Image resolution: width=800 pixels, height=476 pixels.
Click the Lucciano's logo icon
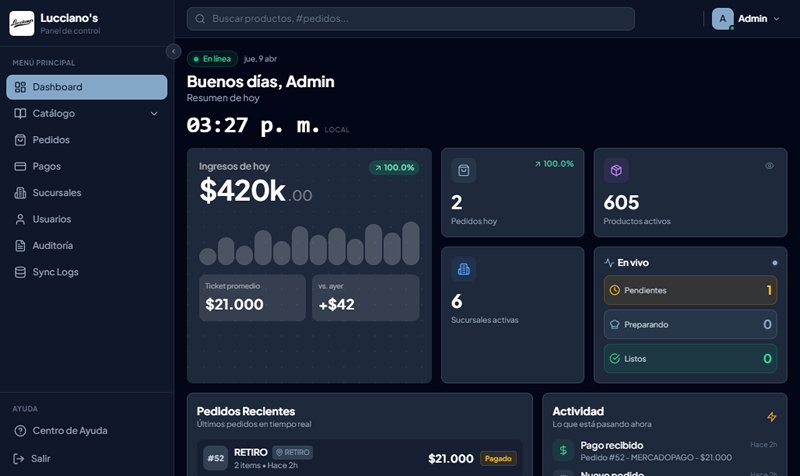pyautogui.click(x=22, y=22)
